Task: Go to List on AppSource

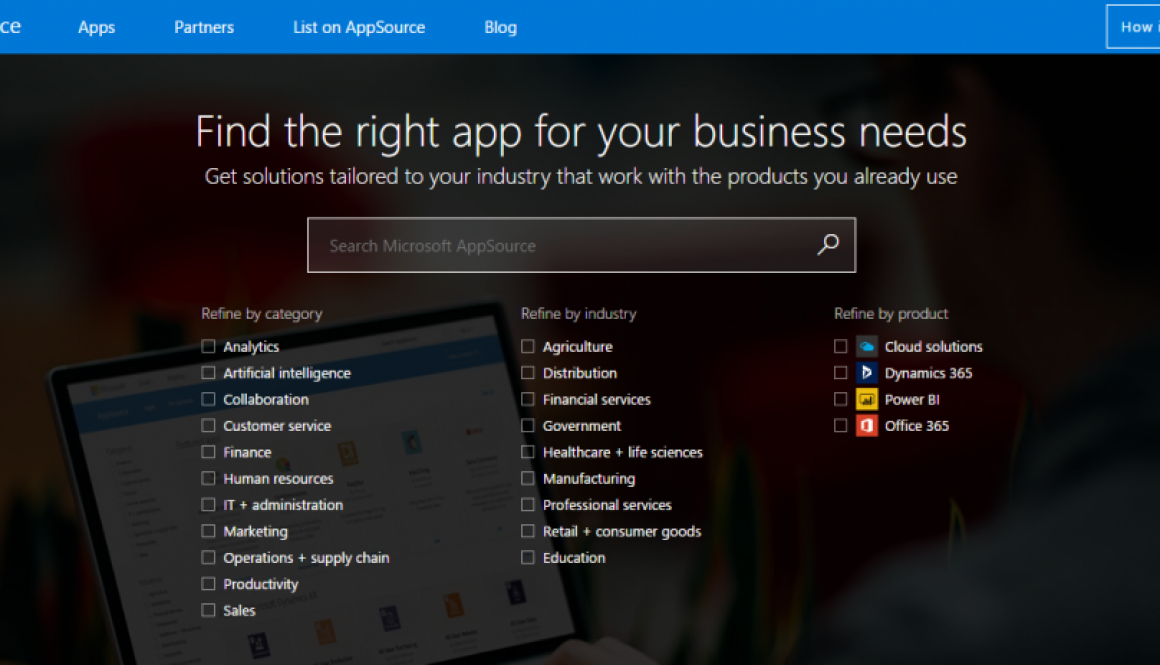Action: click(359, 27)
